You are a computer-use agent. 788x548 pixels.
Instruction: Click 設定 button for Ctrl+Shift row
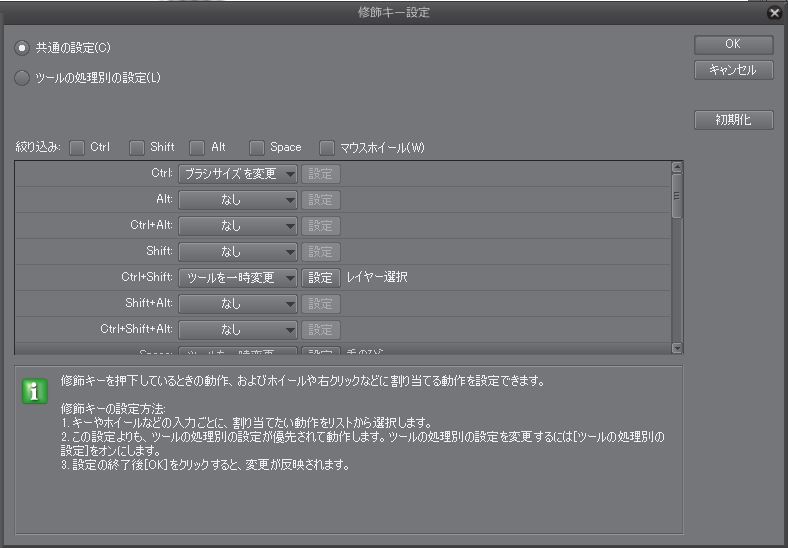click(321, 278)
